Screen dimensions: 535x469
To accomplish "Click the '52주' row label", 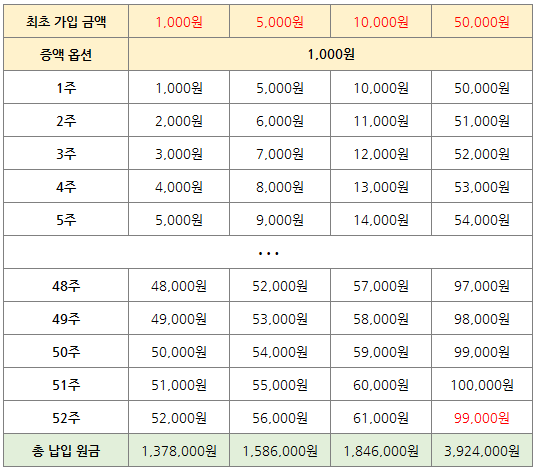I will [x=66, y=417].
